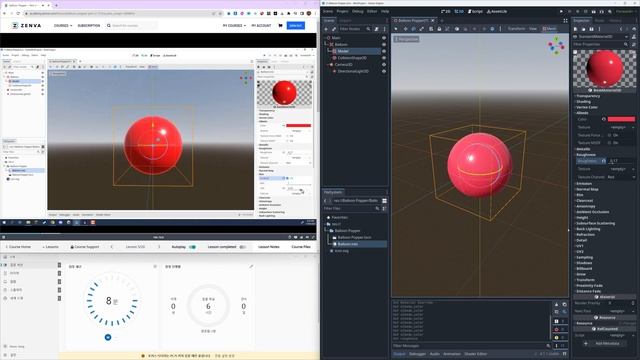Click the material preview sphere thumbnail
Image resolution: width=640 pixels, height=360 pixels.
(x=604, y=69)
